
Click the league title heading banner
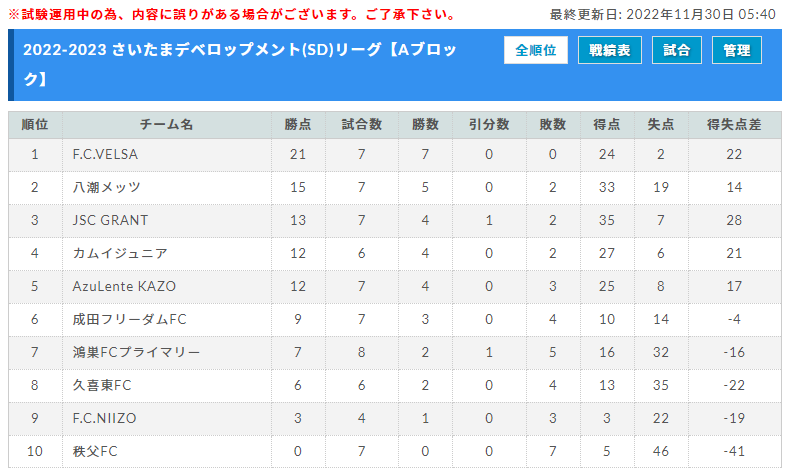tap(395, 64)
